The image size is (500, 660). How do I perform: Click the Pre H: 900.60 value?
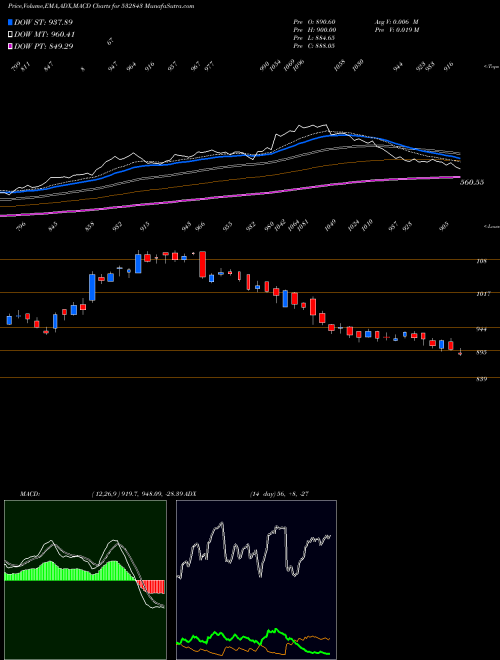click(314, 30)
